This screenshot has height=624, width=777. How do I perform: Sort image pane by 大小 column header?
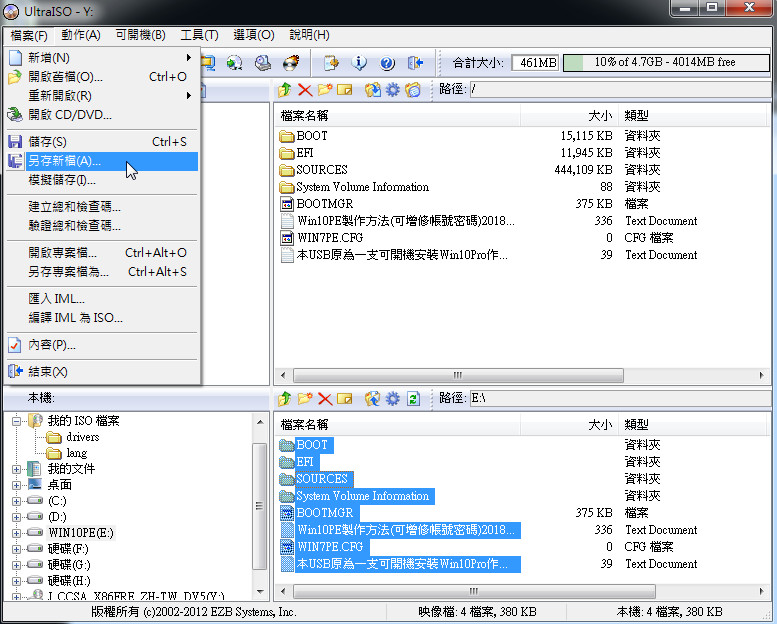pyautogui.click(x=569, y=116)
